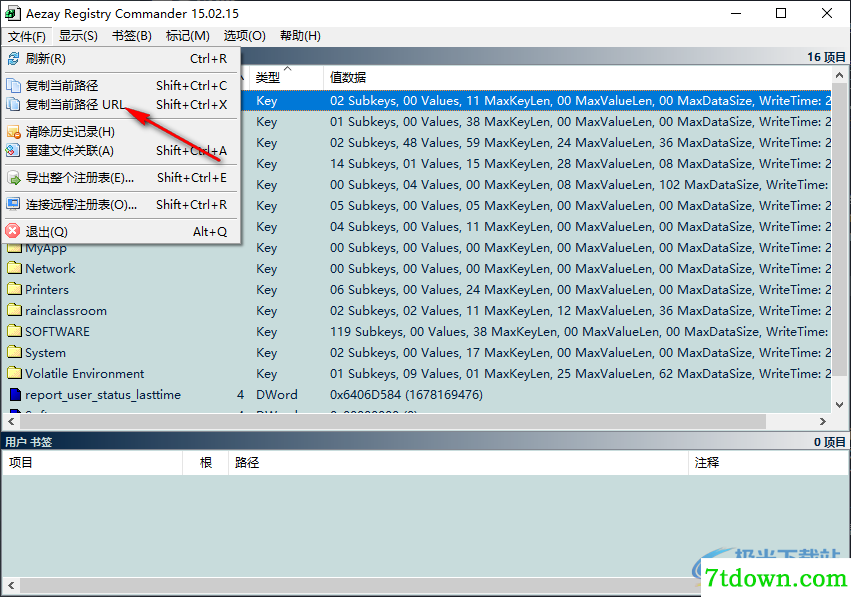The height and width of the screenshot is (597, 851).
Task: Click the refresh icon beside 刷新(R)
Action: pos(14,59)
